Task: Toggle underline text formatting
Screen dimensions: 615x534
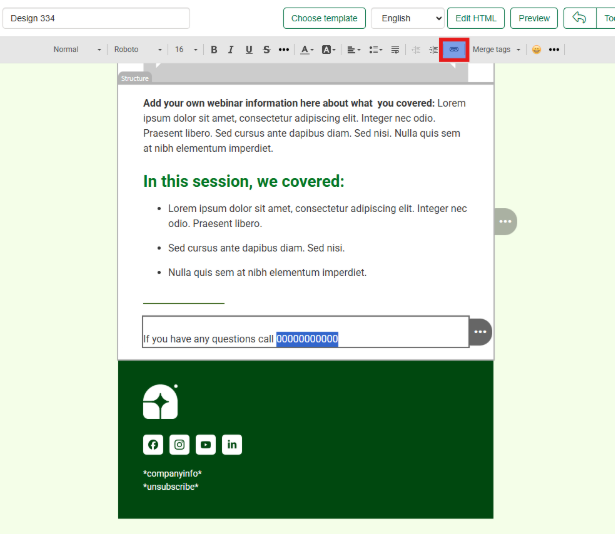Action: pyautogui.click(x=248, y=49)
